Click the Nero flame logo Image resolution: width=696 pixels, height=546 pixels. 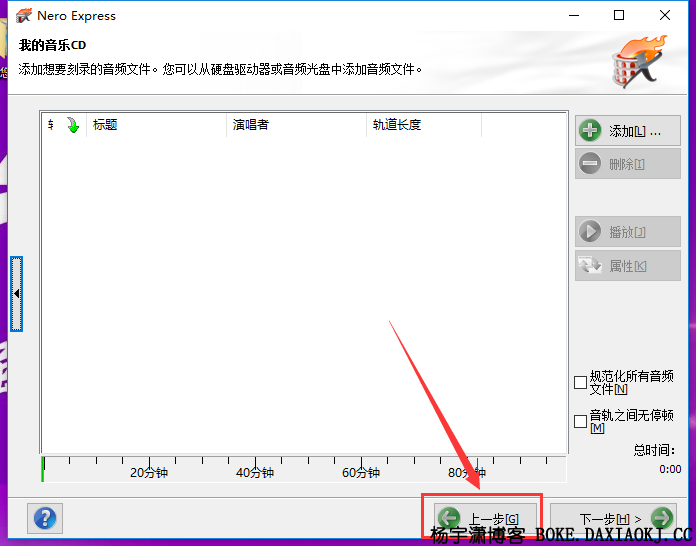click(x=639, y=61)
